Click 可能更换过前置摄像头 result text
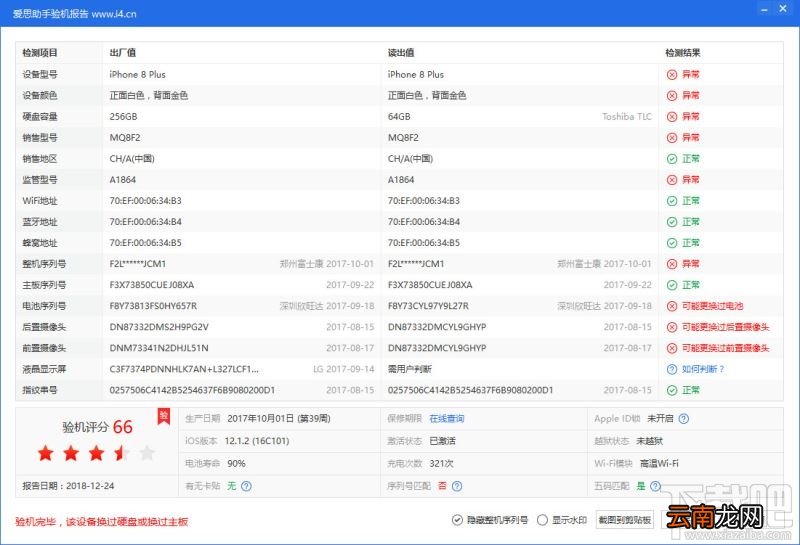This screenshot has height=545, width=800. point(726,348)
